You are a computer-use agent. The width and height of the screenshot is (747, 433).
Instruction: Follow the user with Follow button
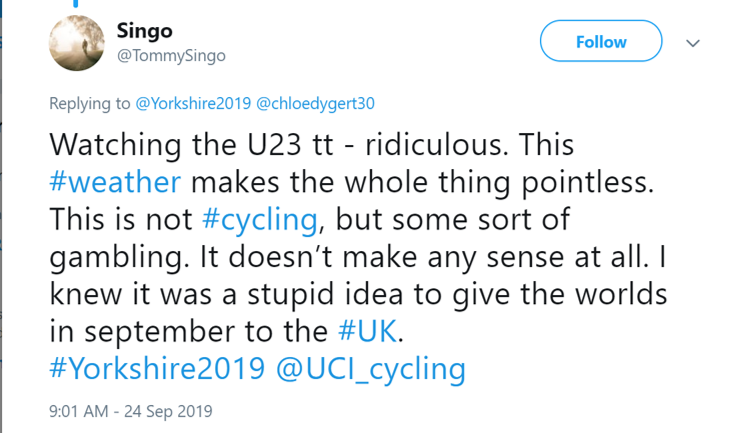(x=601, y=42)
